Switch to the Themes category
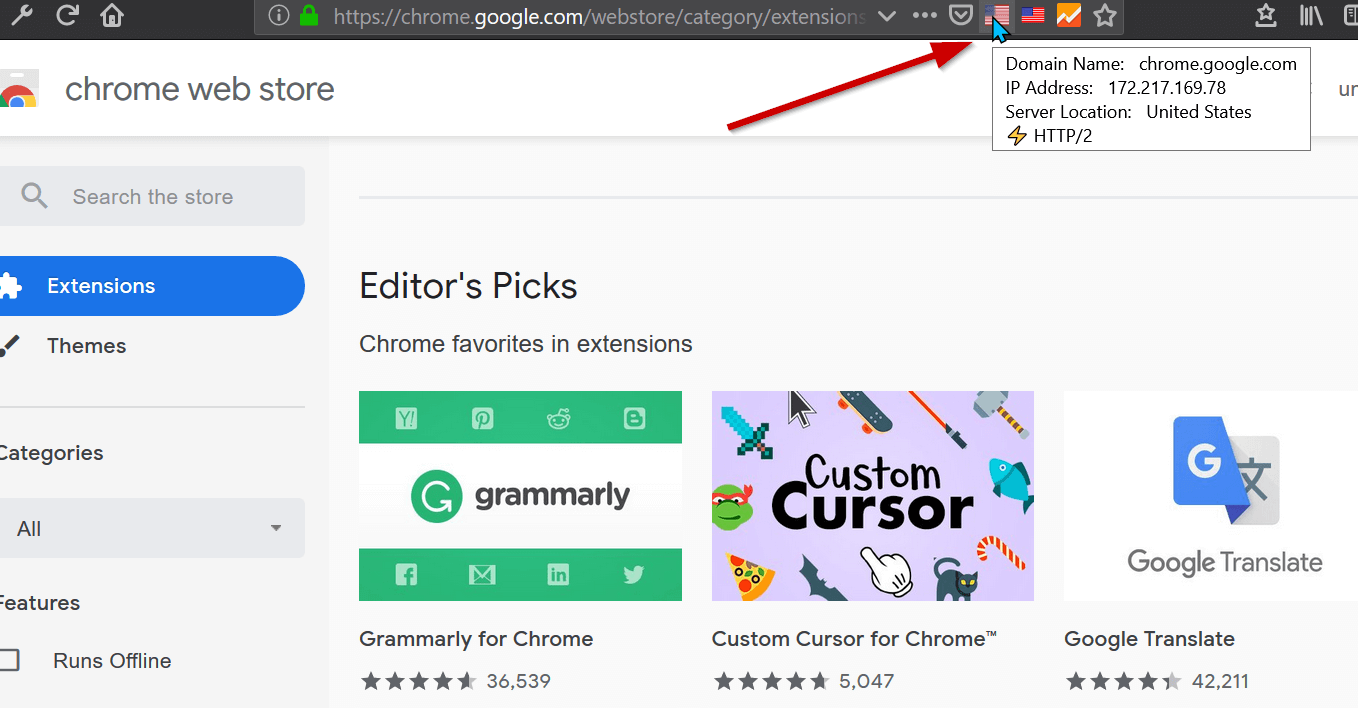Viewport: 1358px width, 708px height. coord(86,345)
